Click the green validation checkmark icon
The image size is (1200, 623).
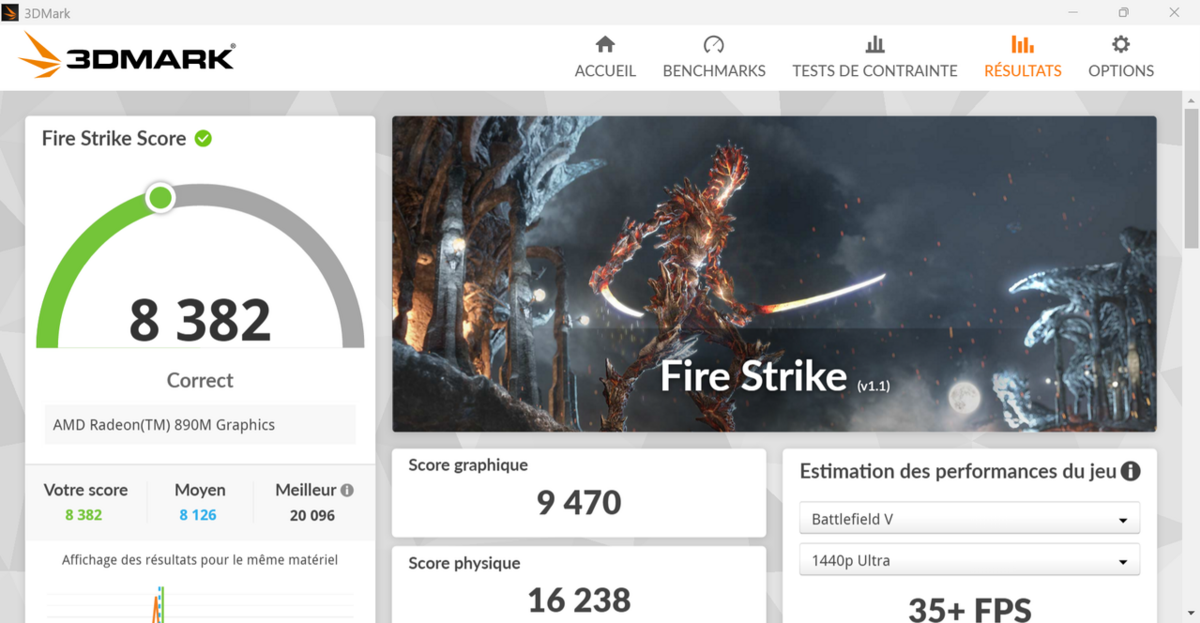[x=203, y=138]
